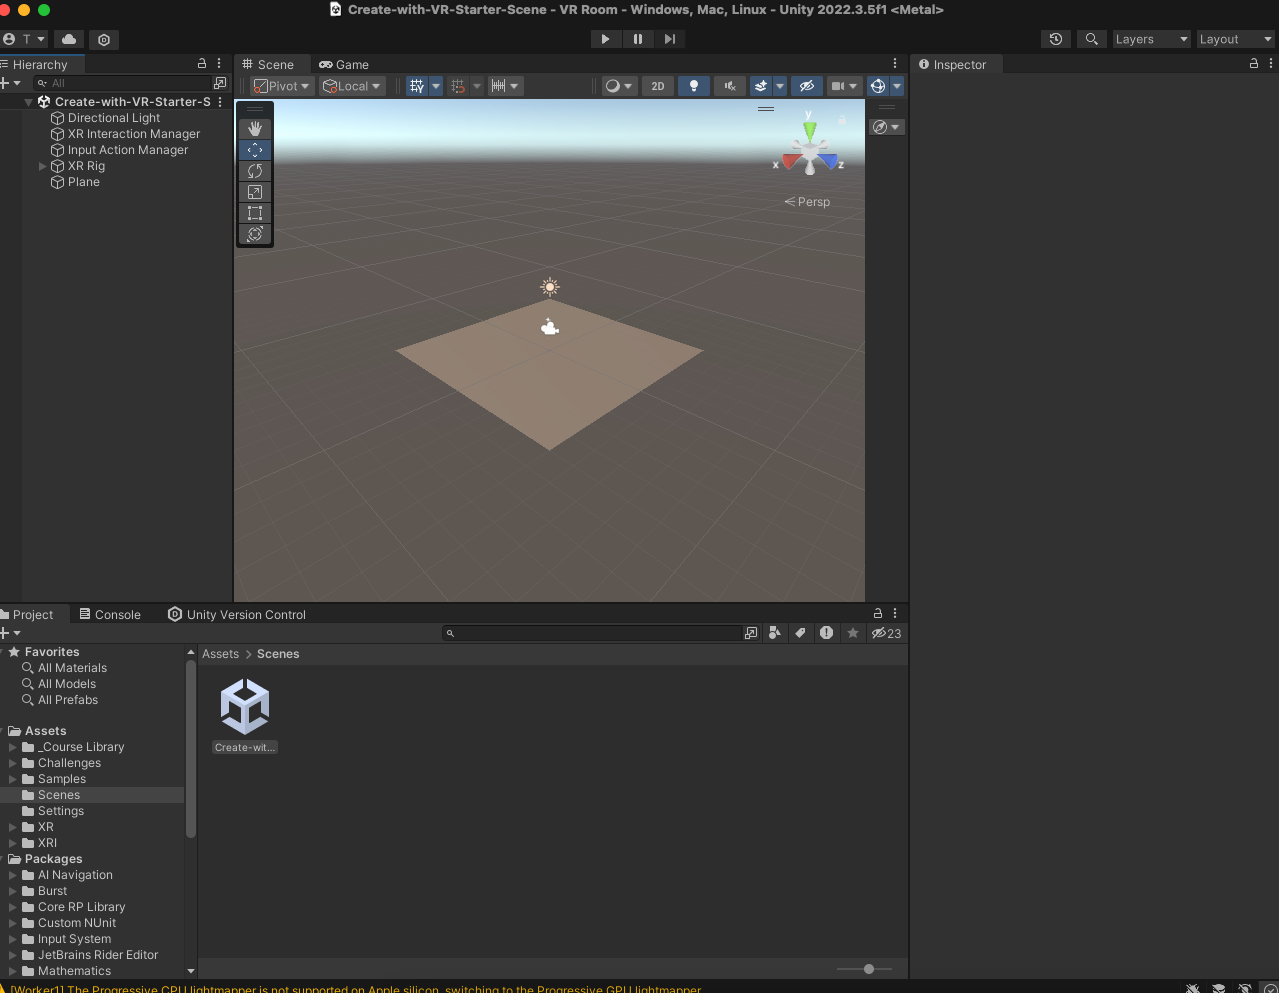Toggle grid snapping in Scene view
The width and height of the screenshot is (1279, 993).
[x=458, y=86]
